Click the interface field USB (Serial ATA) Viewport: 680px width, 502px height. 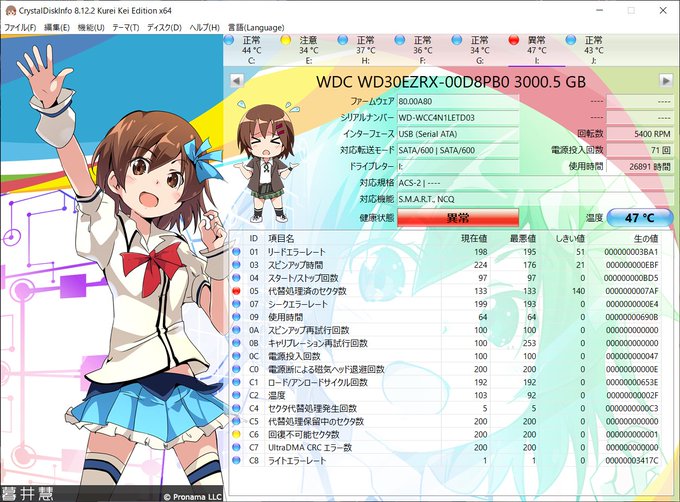tap(458, 134)
